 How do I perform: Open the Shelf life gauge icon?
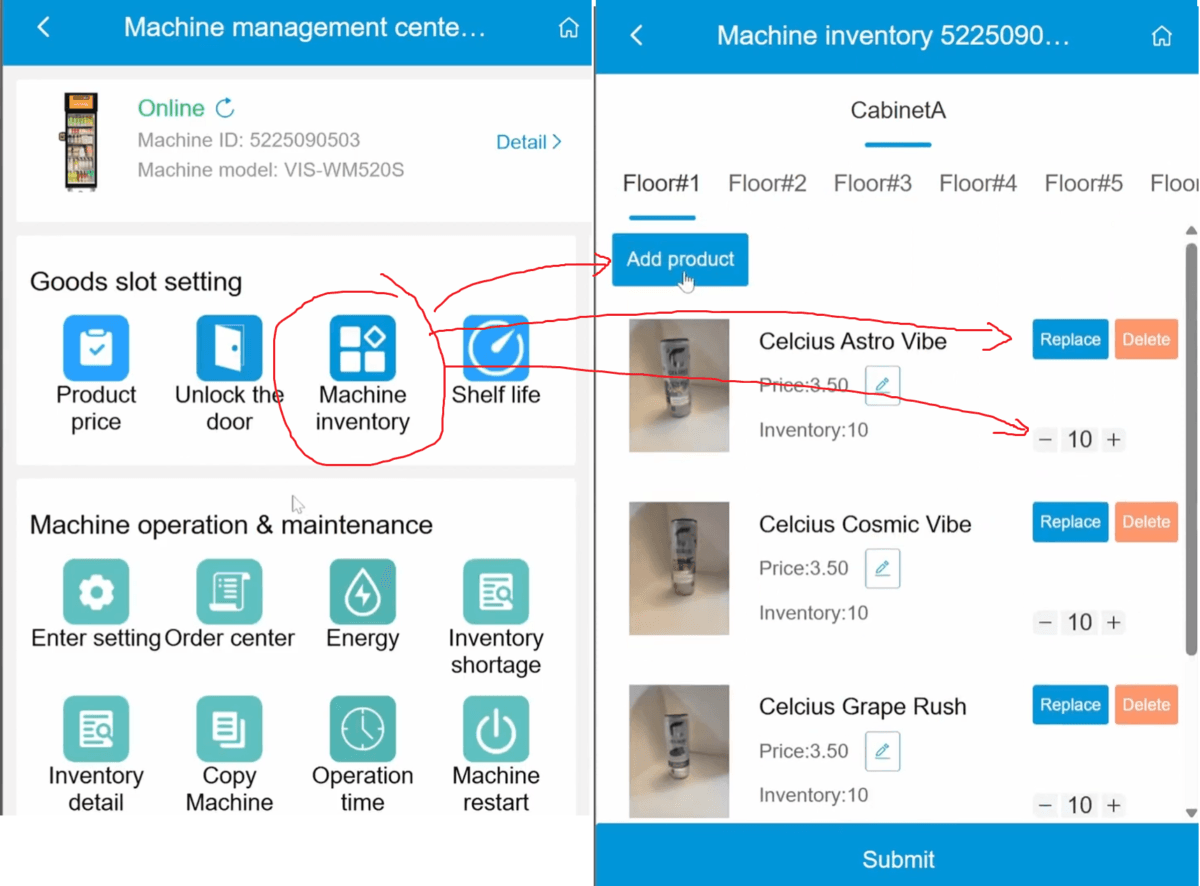tap(496, 348)
